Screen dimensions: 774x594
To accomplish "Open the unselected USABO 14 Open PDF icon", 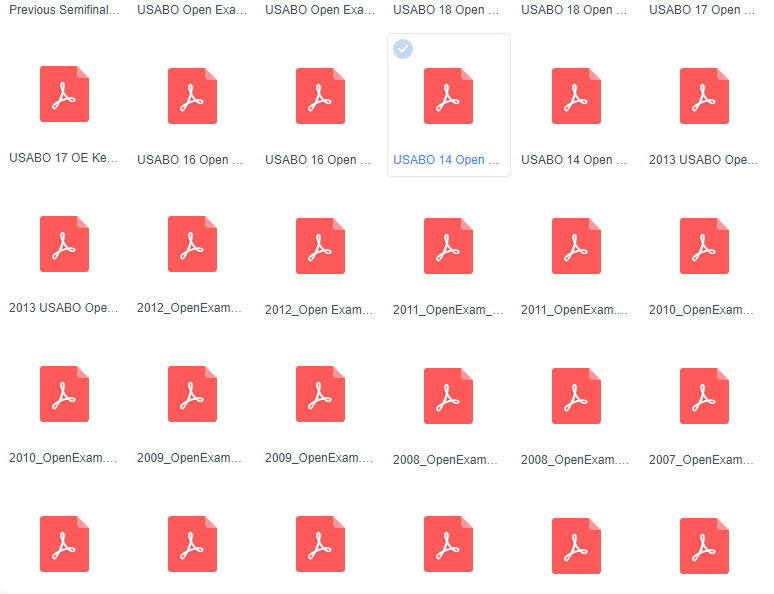I will click(576, 96).
